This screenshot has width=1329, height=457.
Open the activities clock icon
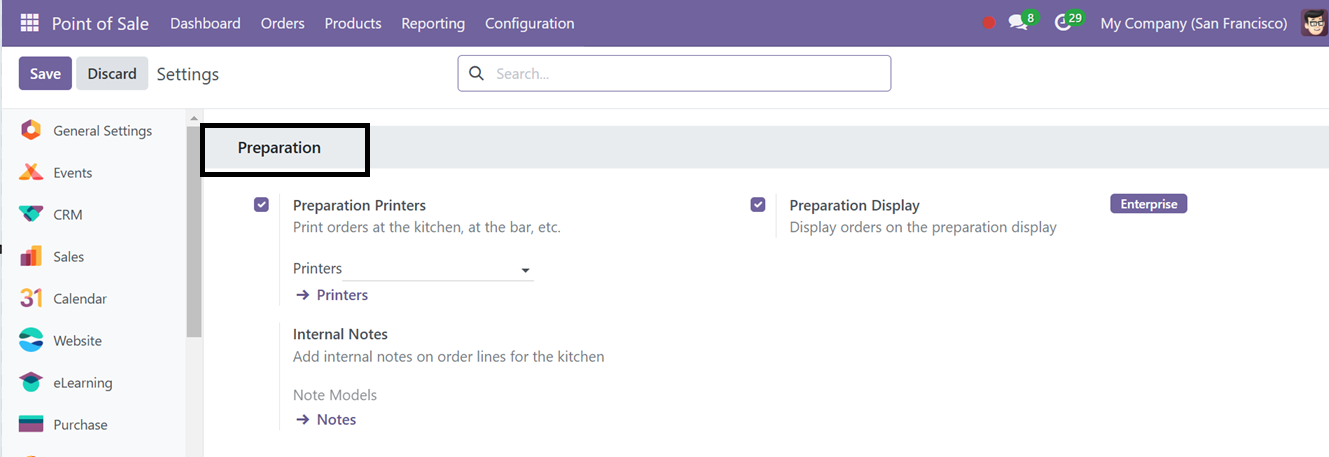pyautogui.click(x=1063, y=23)
